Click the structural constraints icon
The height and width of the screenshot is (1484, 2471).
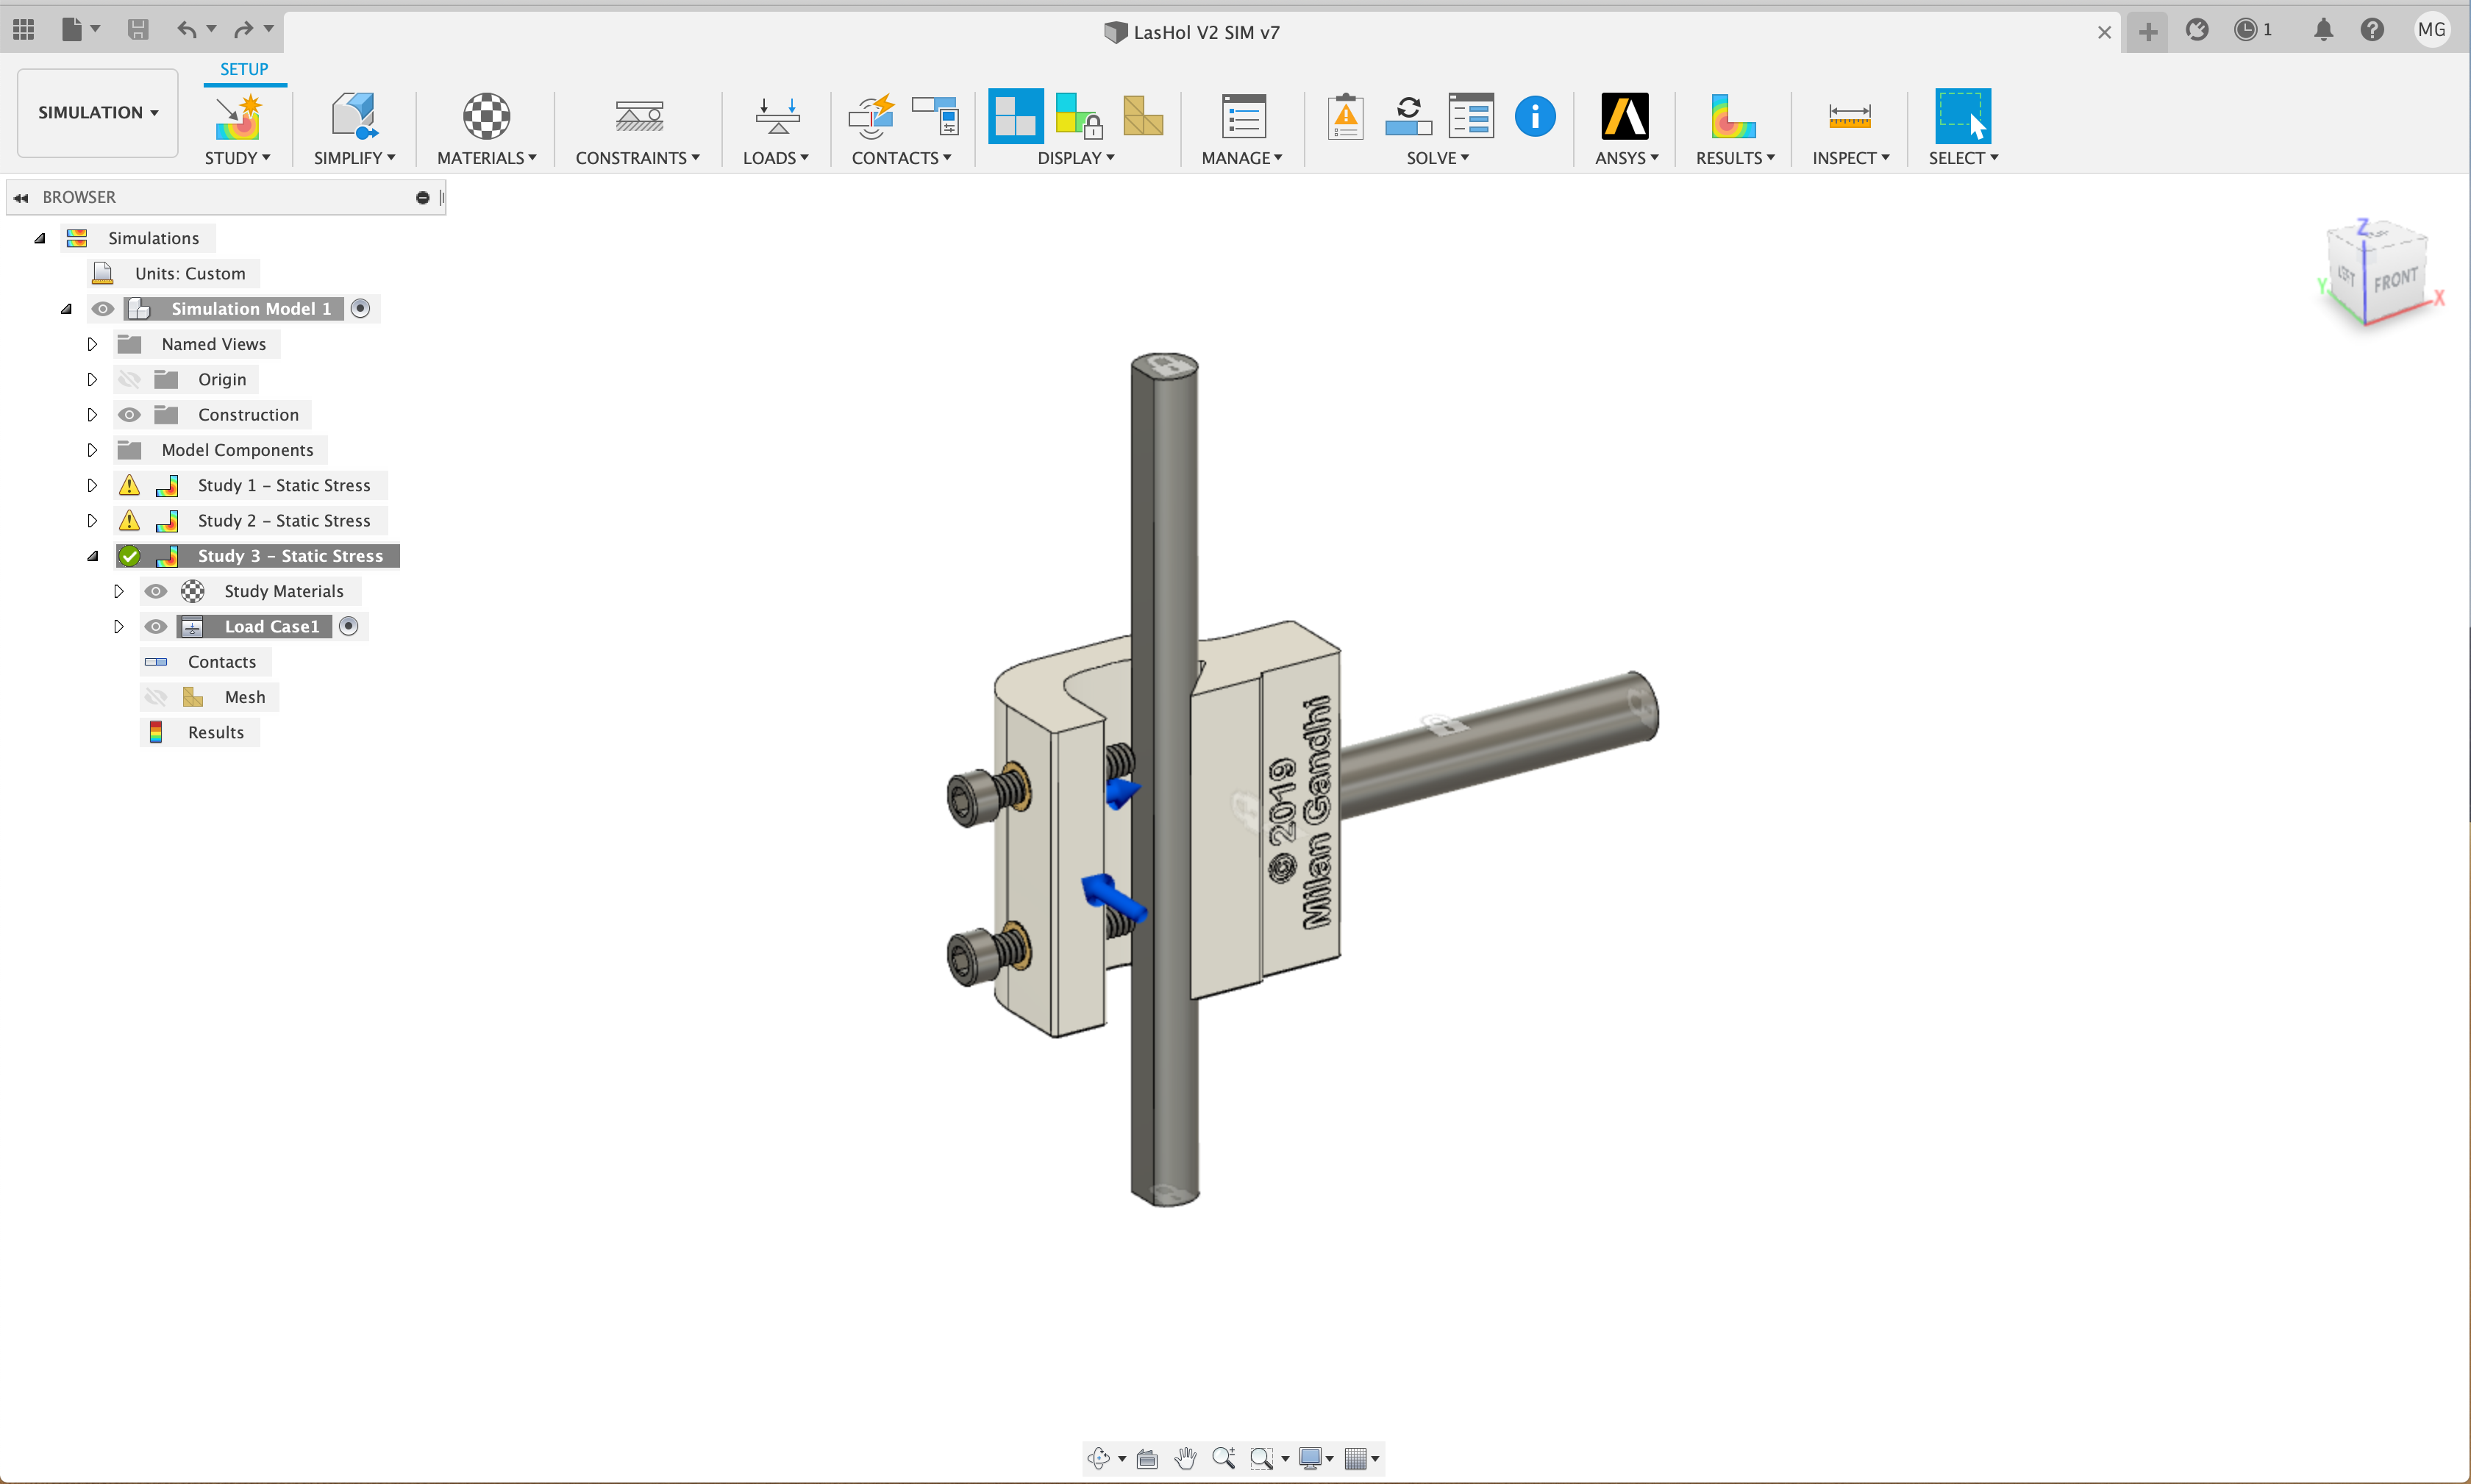[638, 116]
